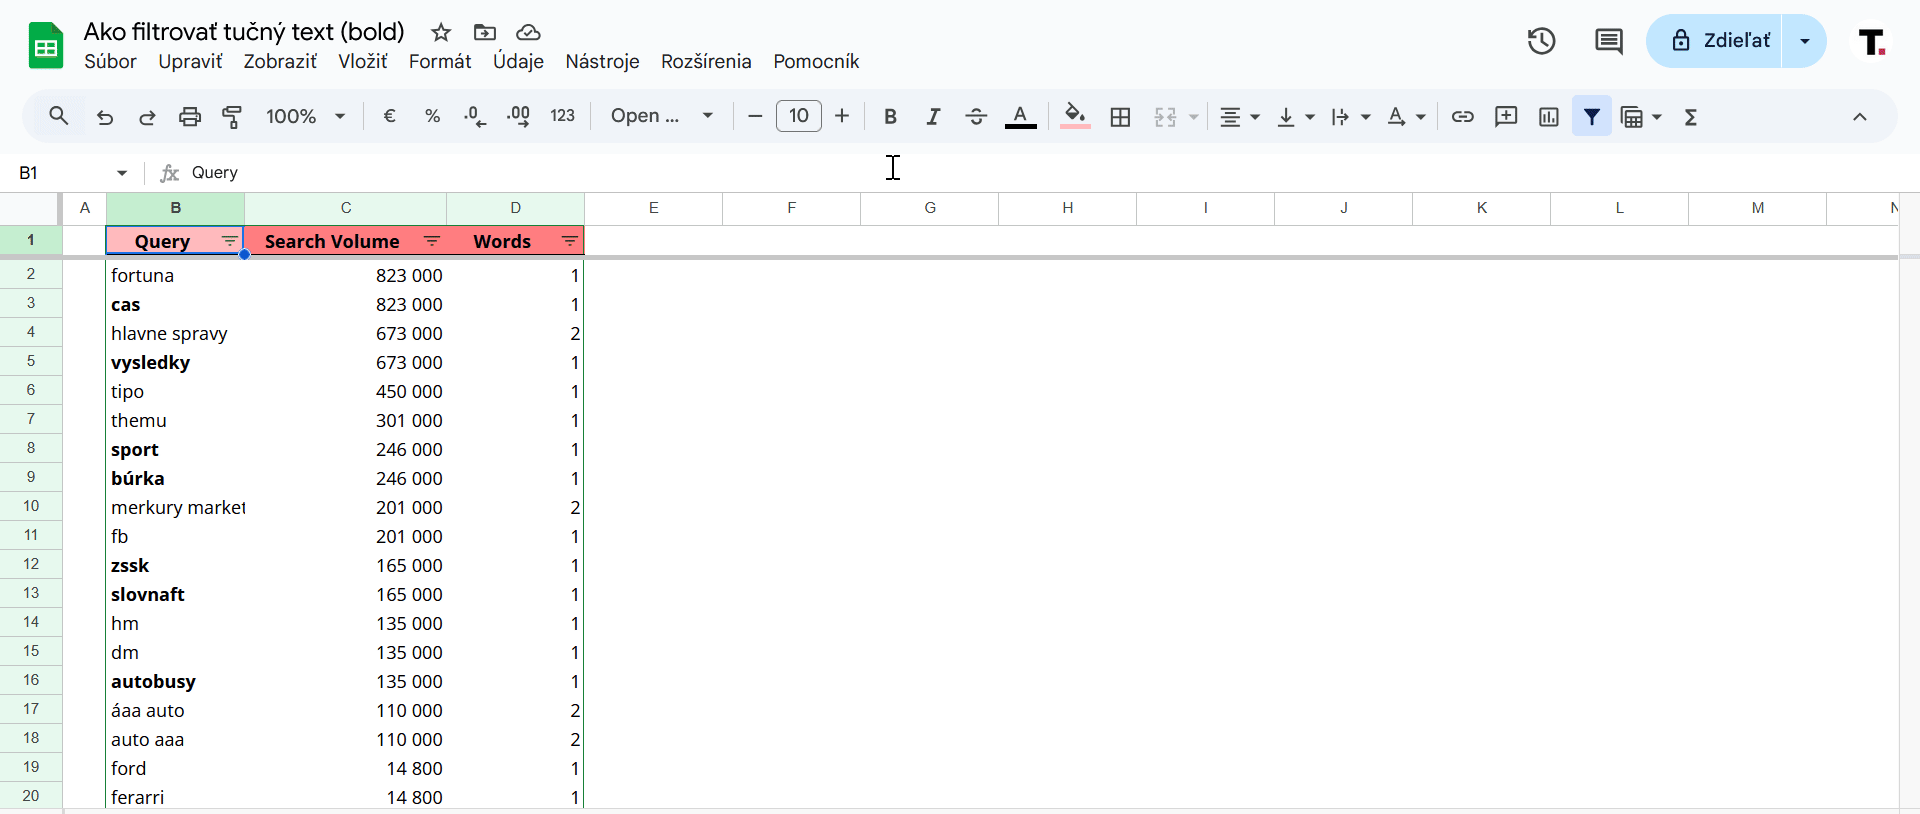Screen dimensions: 1920x814
Task: Toggle the filter button
Action: 1592,116
